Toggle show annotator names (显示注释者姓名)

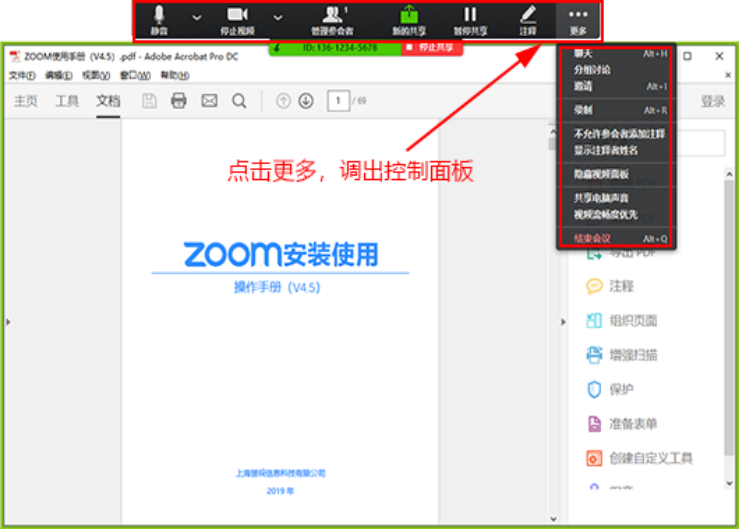click(x=615, y=150)
